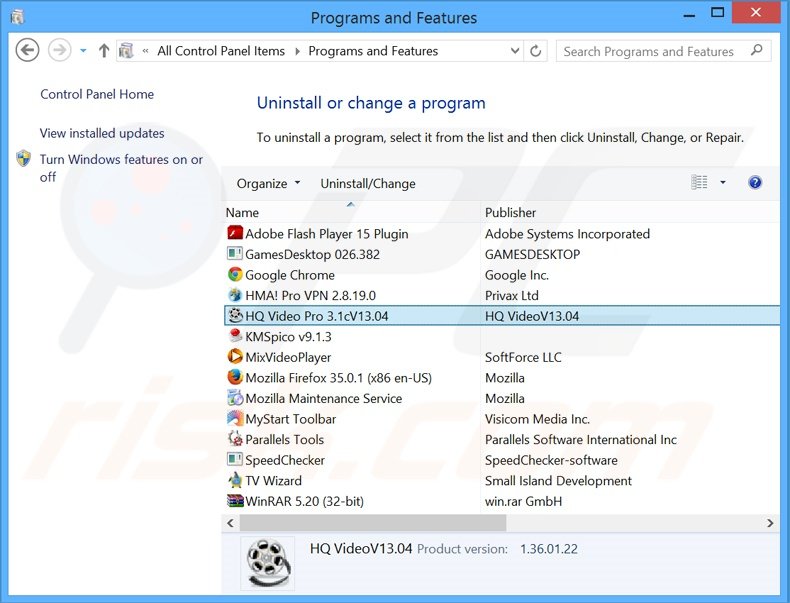
Task: Click publisher Privax Ltd
Action: click(x=511, y=295)
